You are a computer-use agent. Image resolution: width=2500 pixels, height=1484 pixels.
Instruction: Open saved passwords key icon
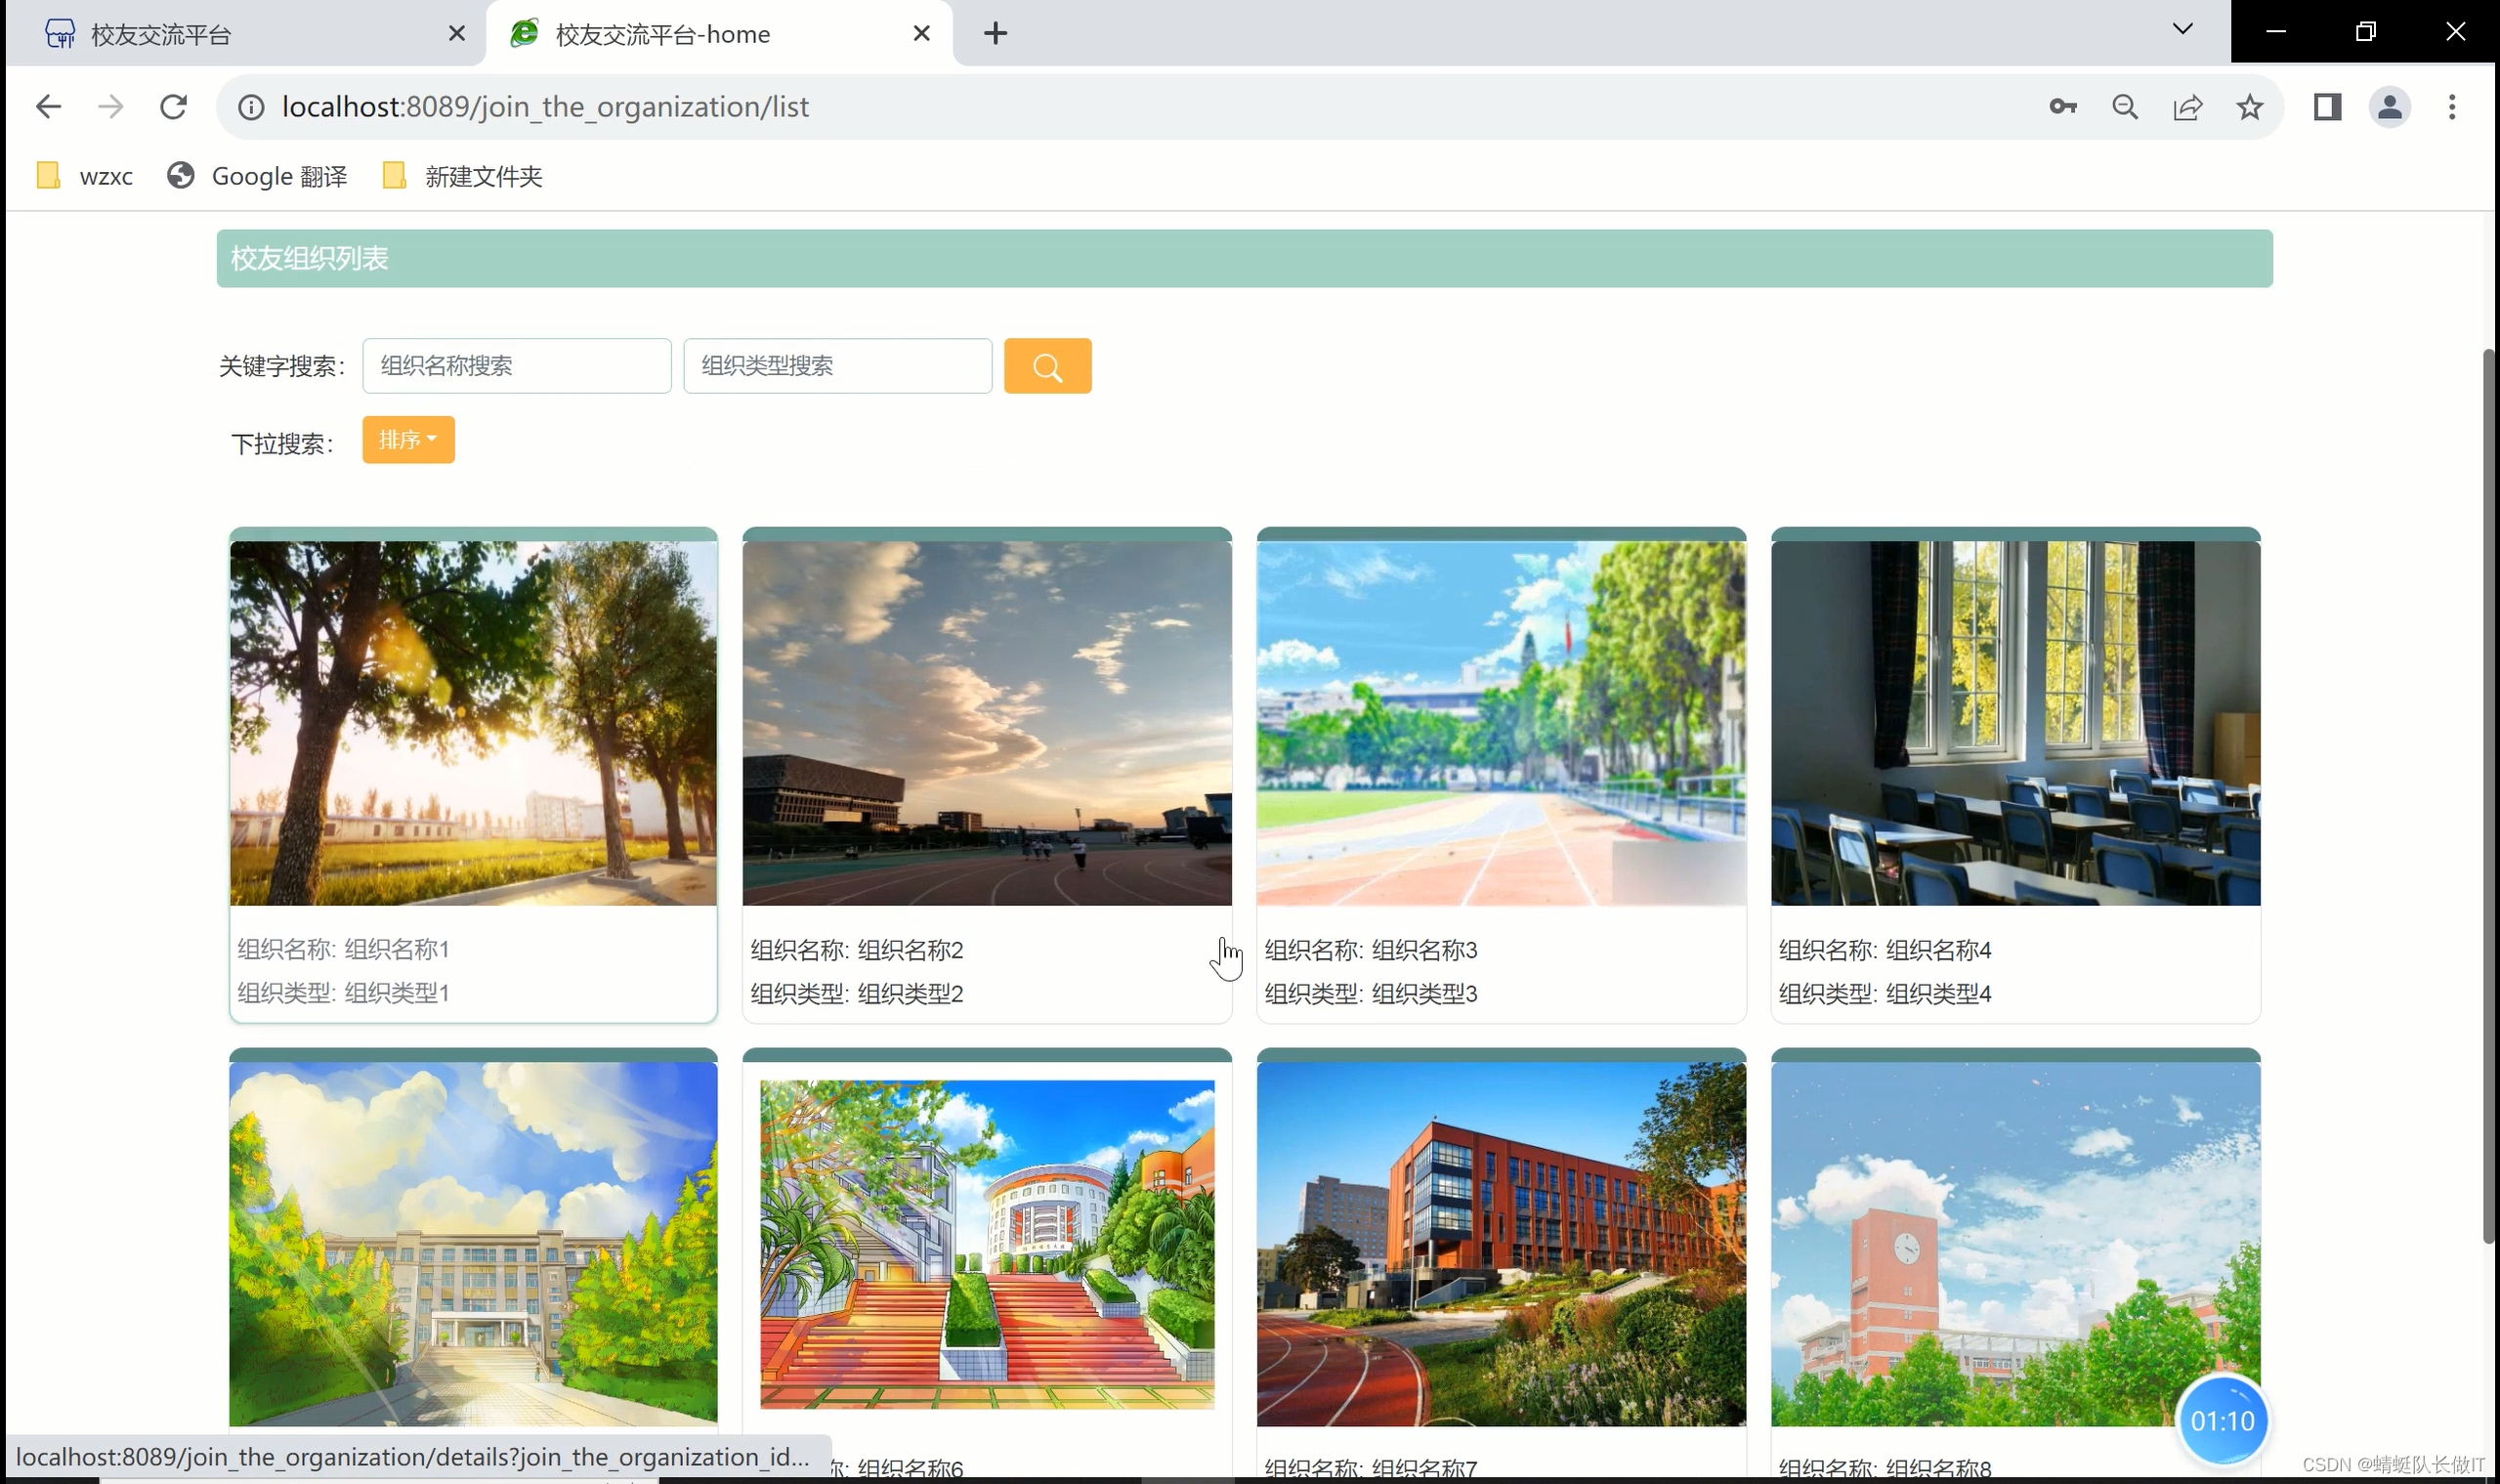pos(2062,107)
